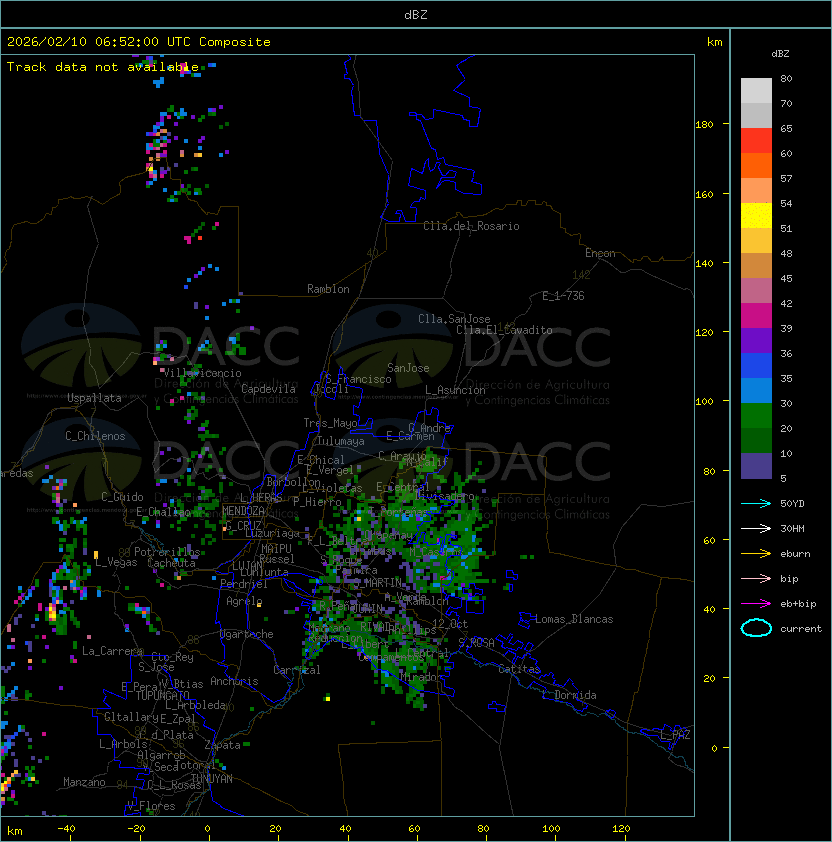This screenshot has width=832, height=842.
Task: Click the Catitas map label
Action: pyautogui.click(x=519, y=669)
